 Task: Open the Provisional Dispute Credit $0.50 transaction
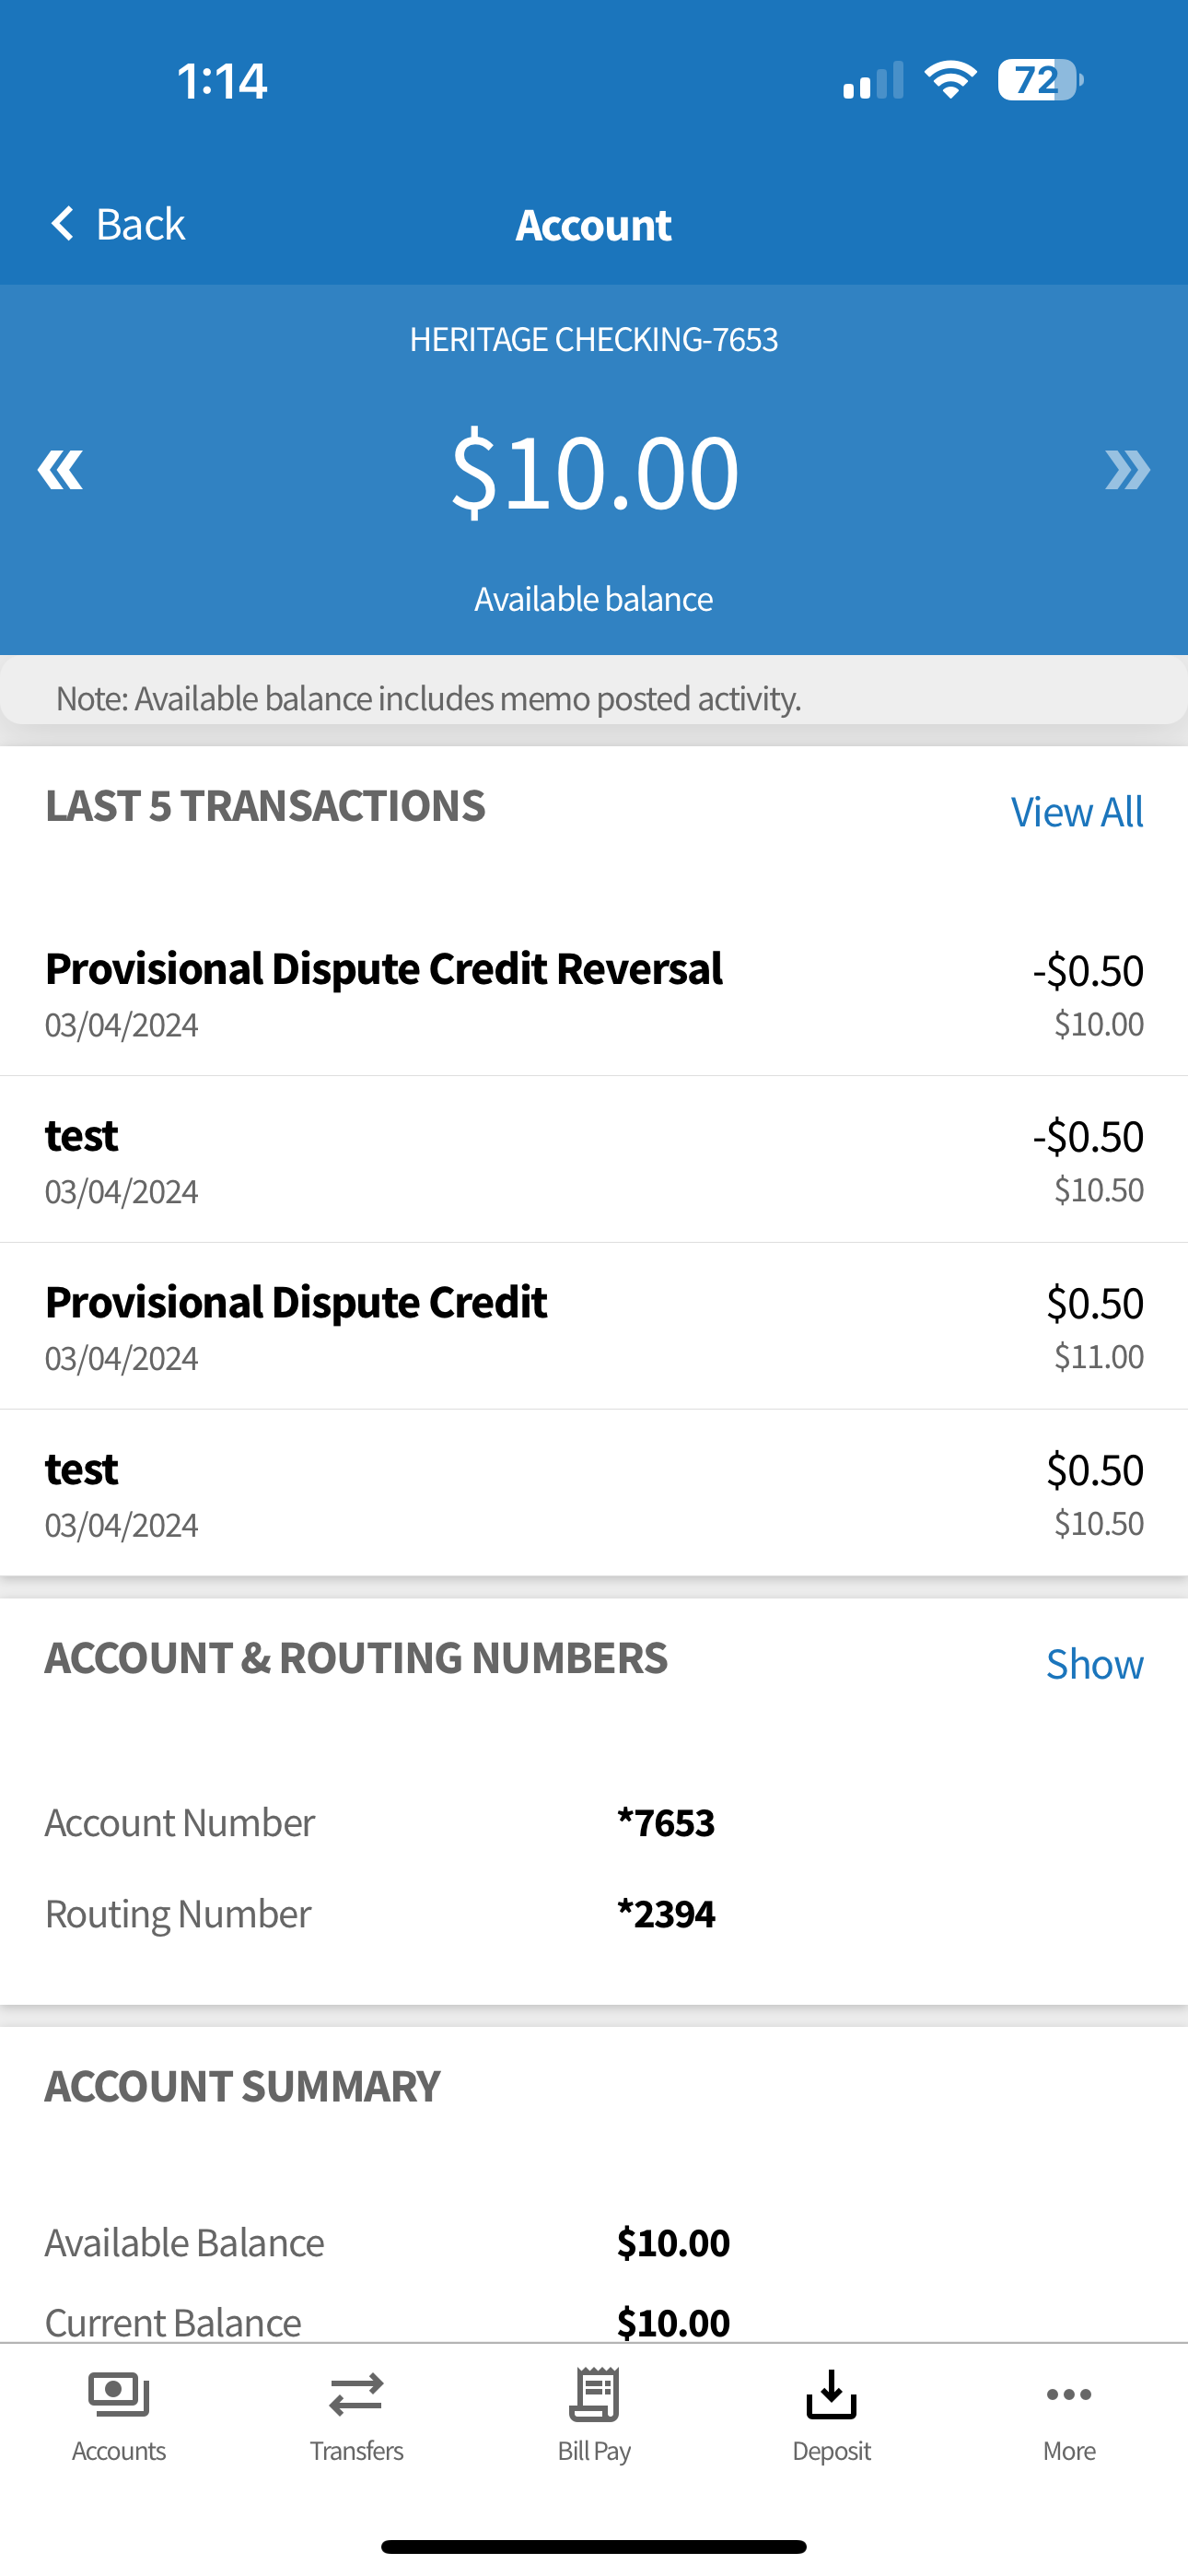click(x=594, y=1327)
